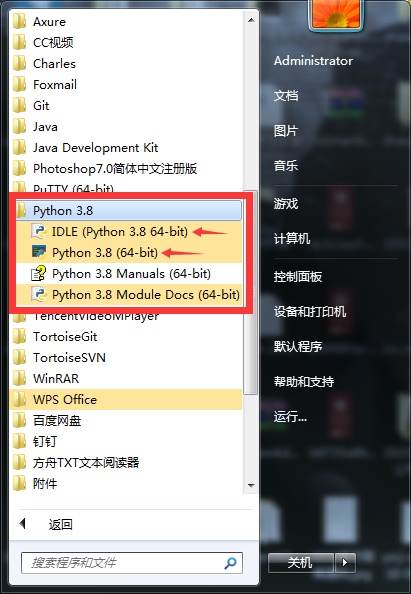Expand the Foxmail folder

pos(126,84)
